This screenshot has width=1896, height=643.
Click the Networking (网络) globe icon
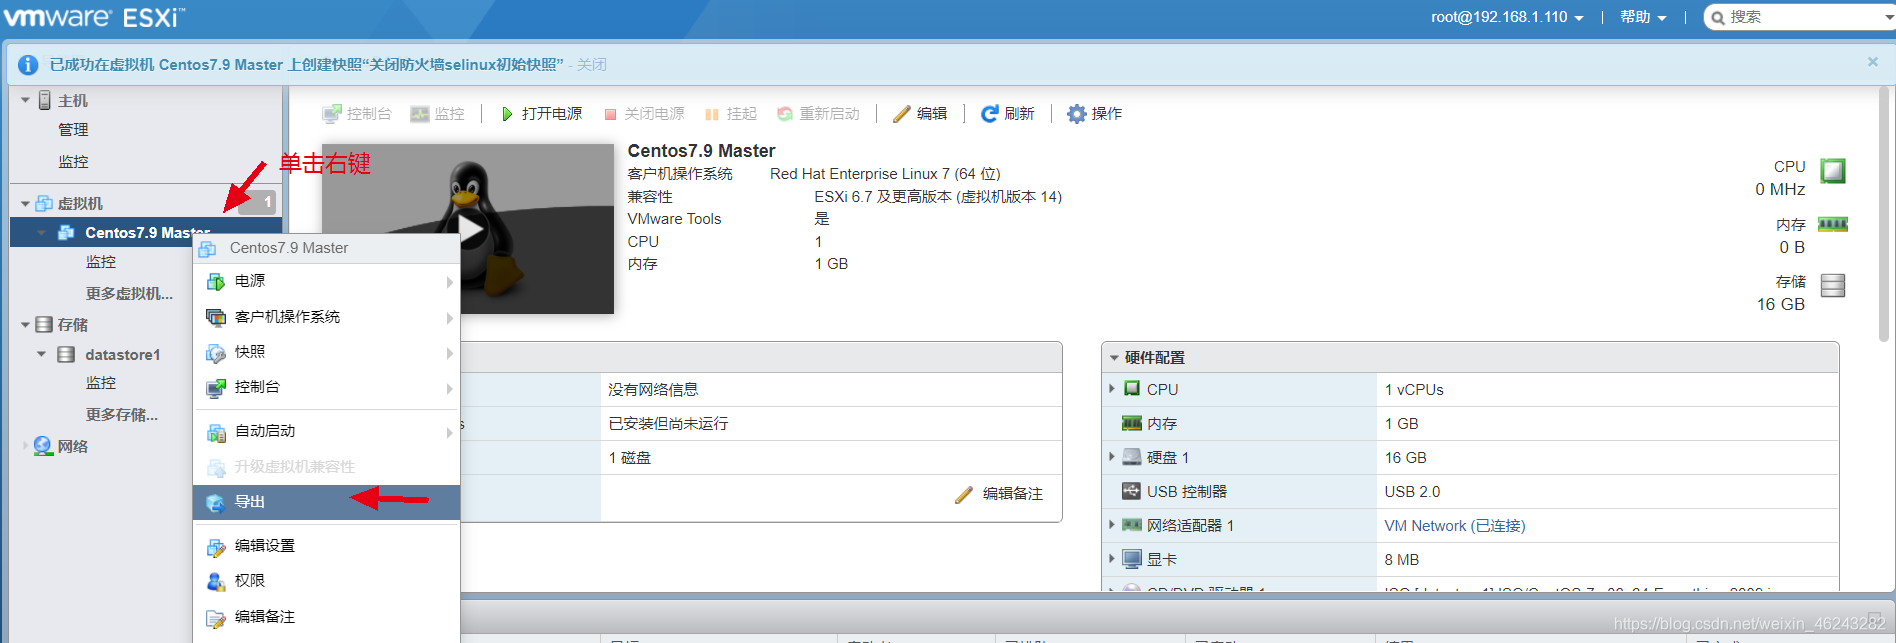click(43, 446)
